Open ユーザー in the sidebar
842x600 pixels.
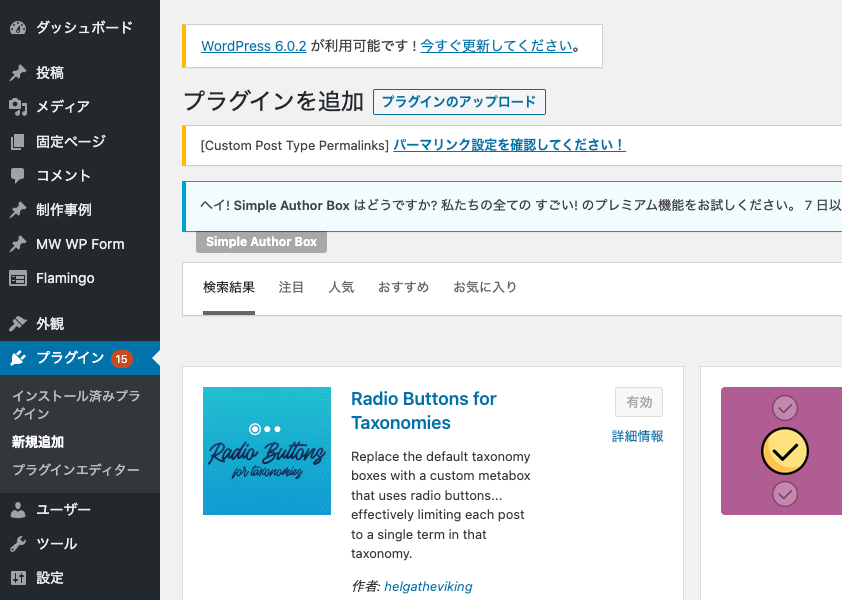pos(63,510)
